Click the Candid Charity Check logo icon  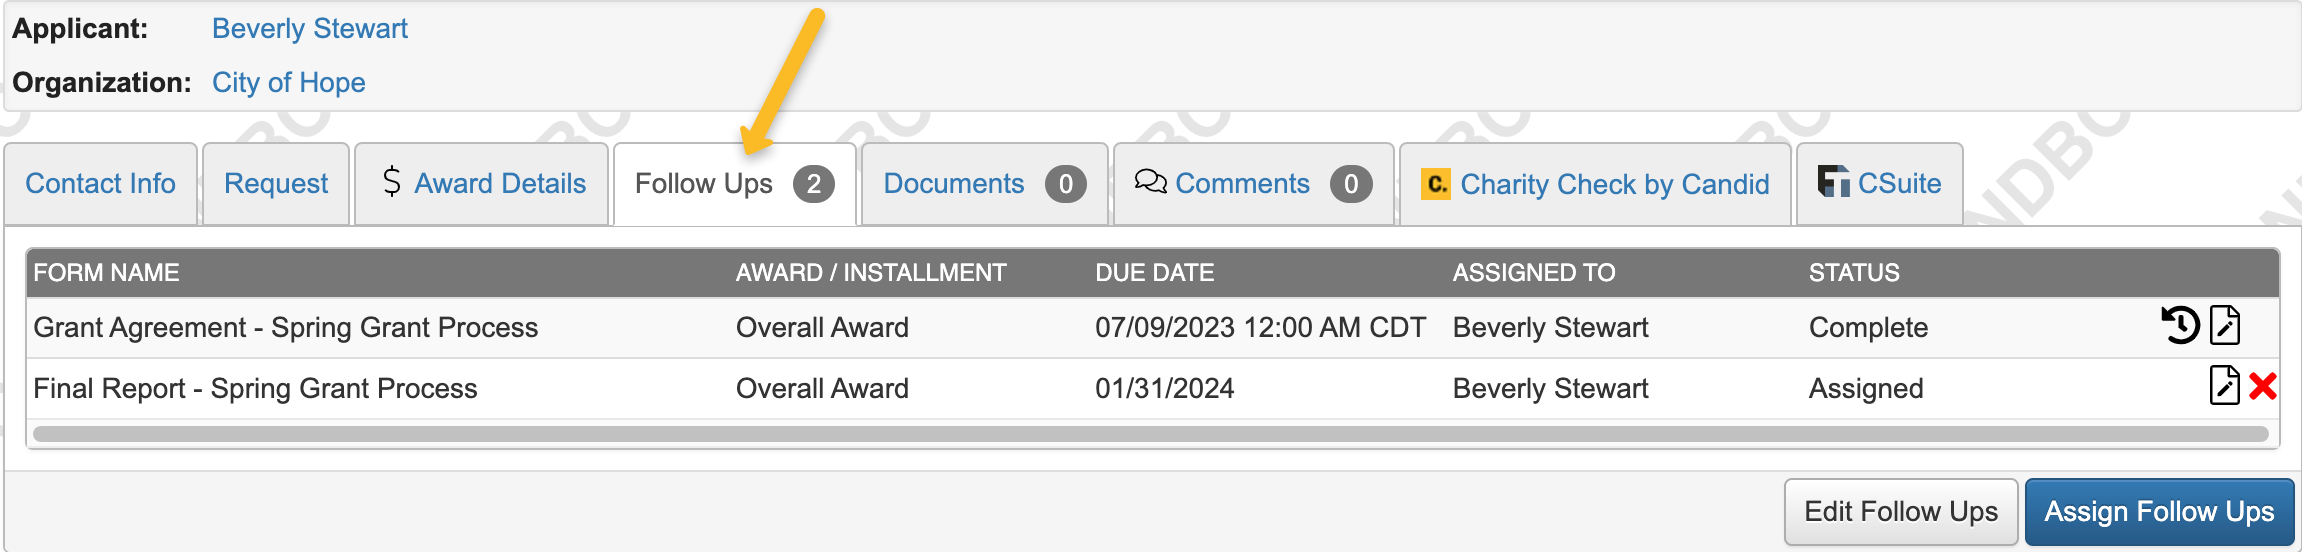(1436, 184)
